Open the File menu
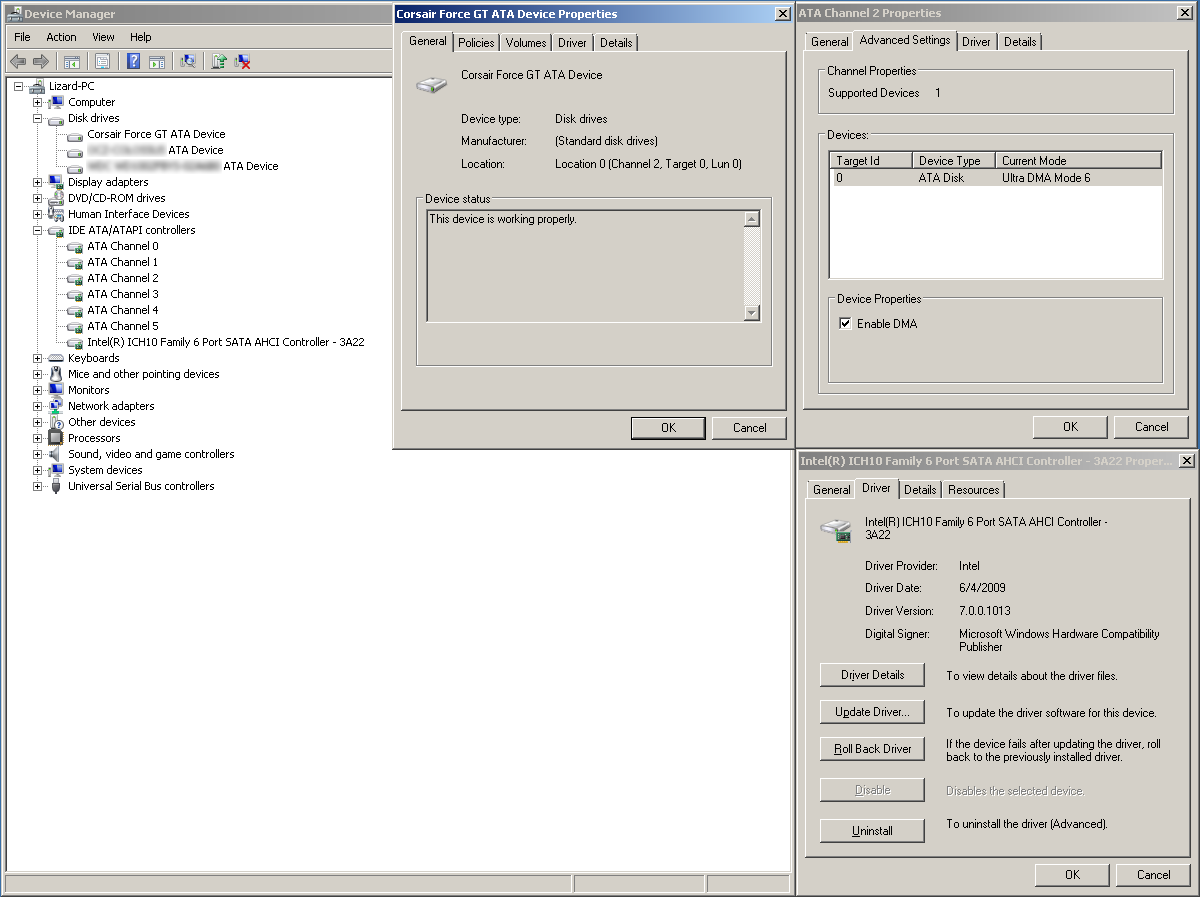 (22, 37)
